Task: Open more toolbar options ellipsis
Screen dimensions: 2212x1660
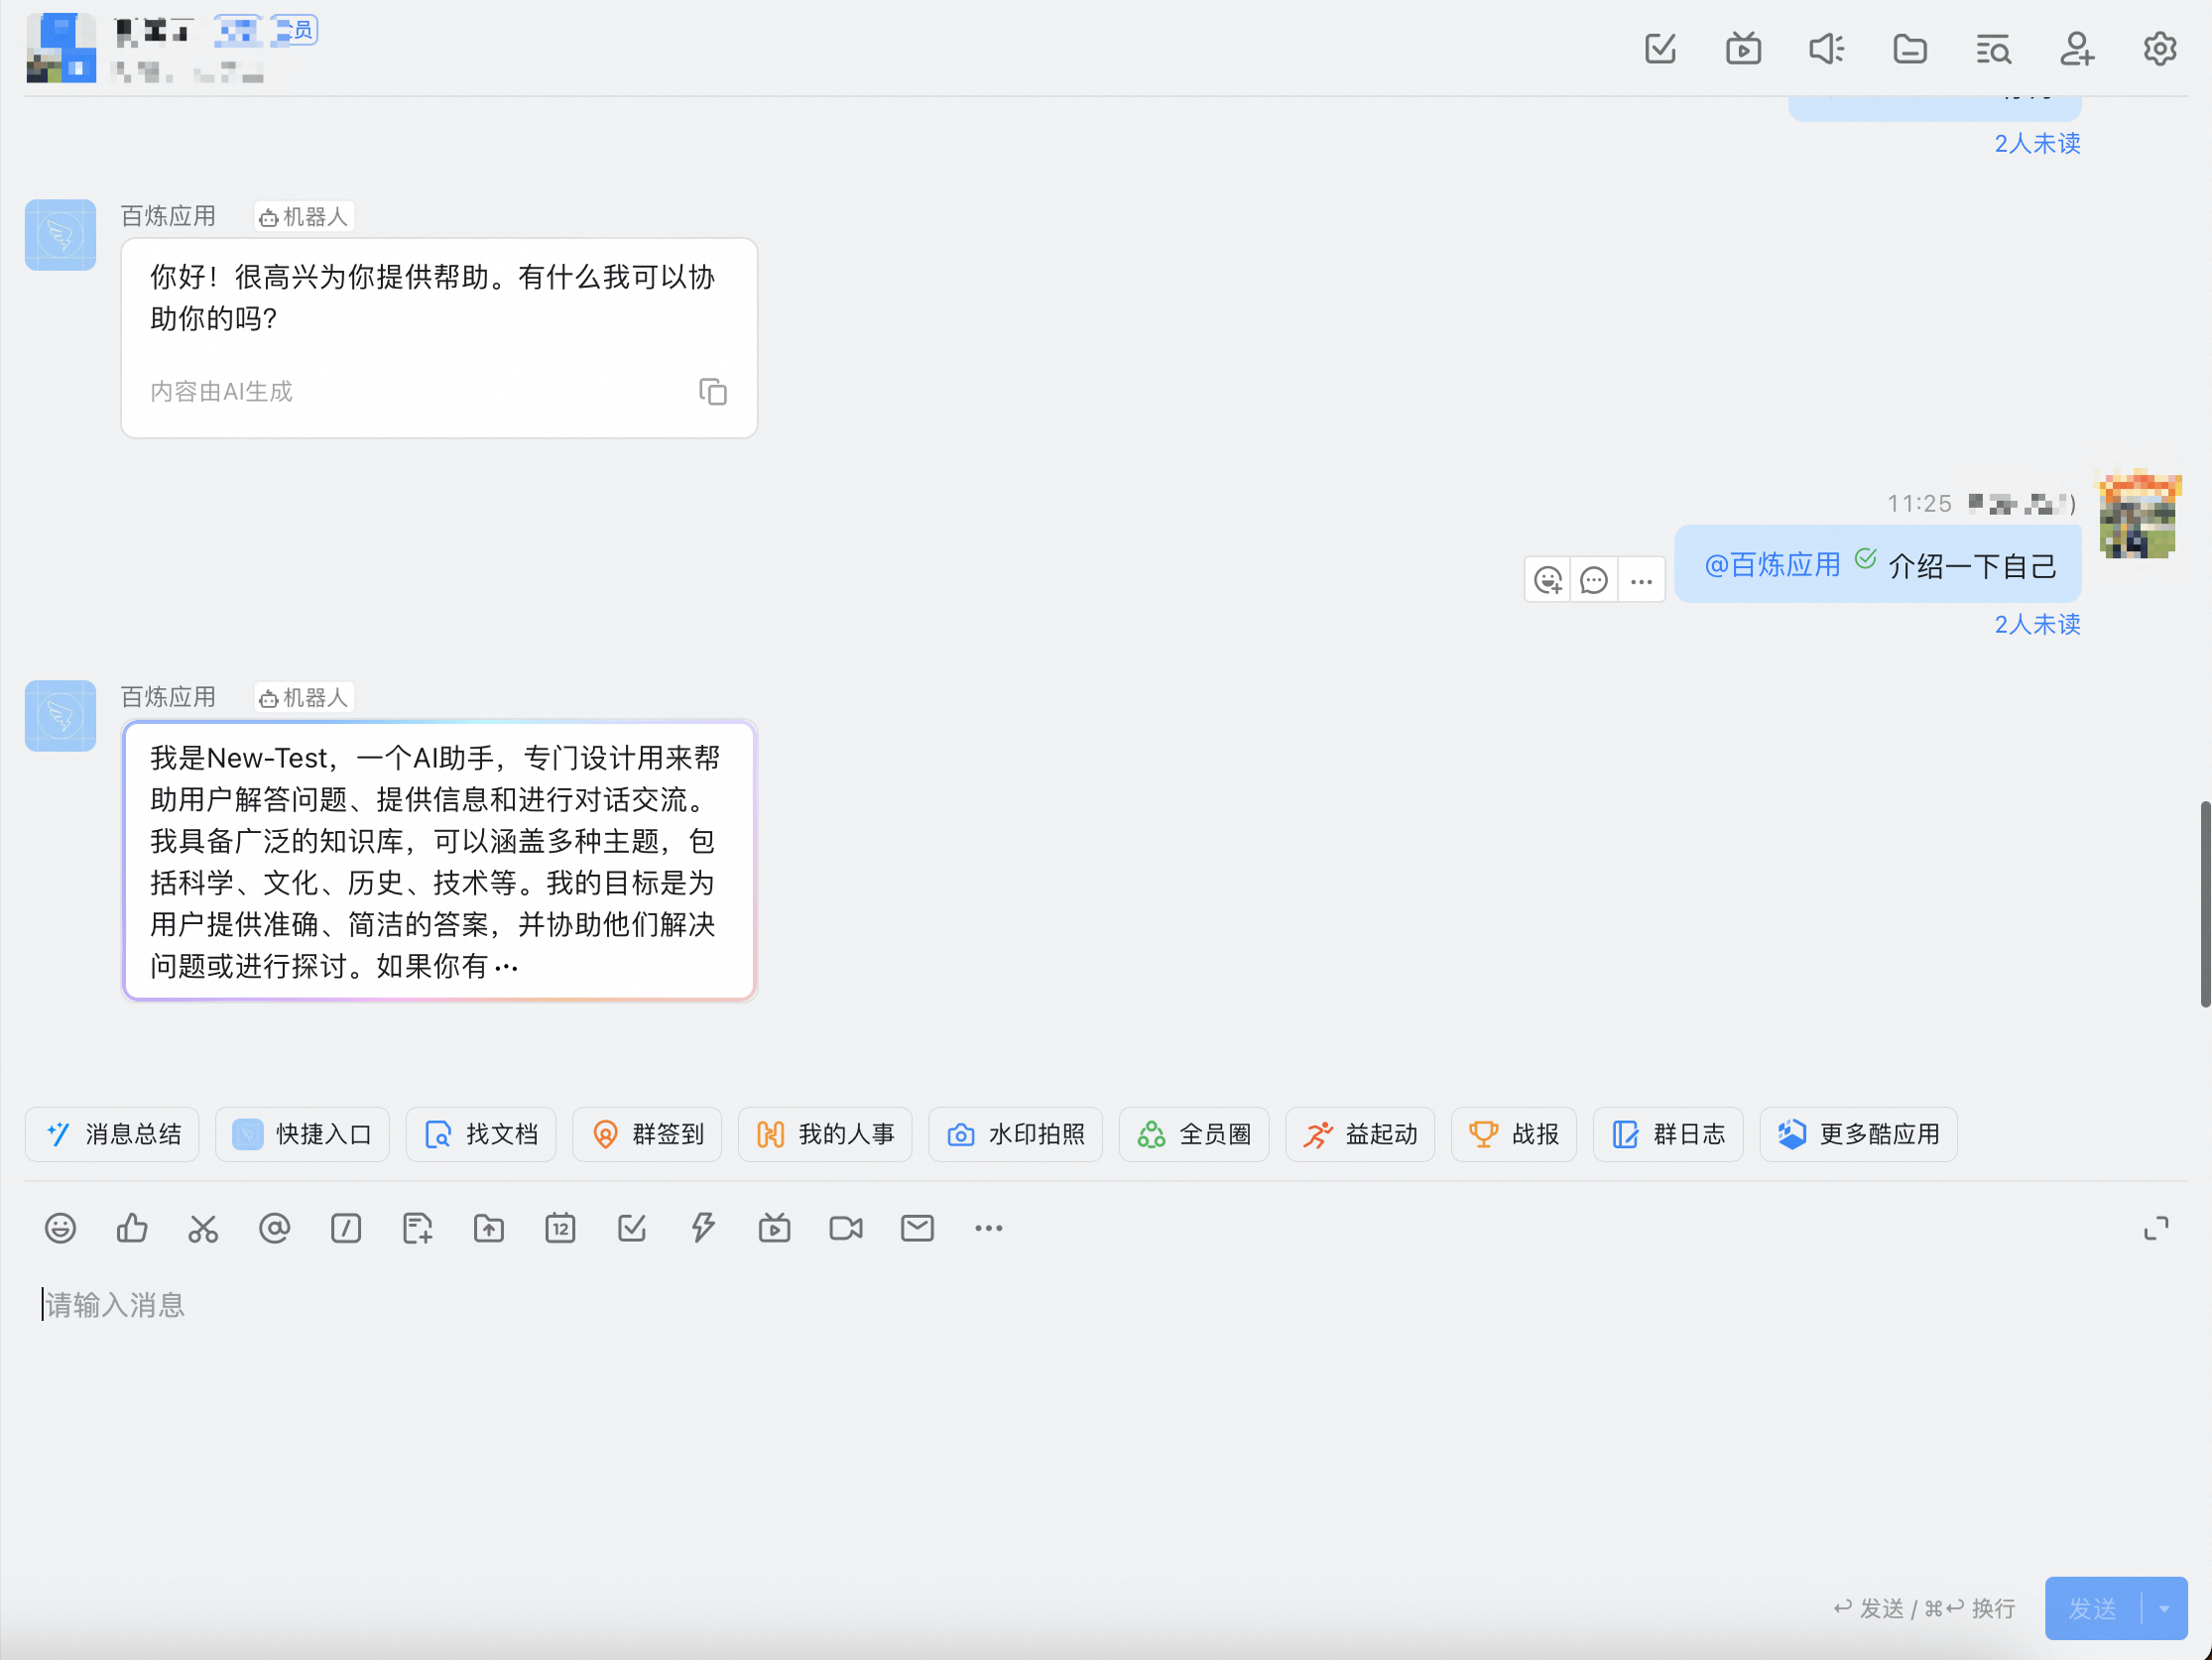Action: (988, 1228)
